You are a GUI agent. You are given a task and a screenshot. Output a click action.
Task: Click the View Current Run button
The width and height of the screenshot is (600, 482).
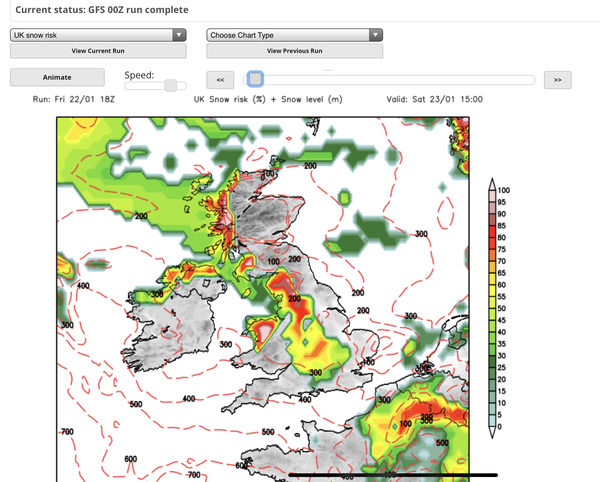pos(98,50)
